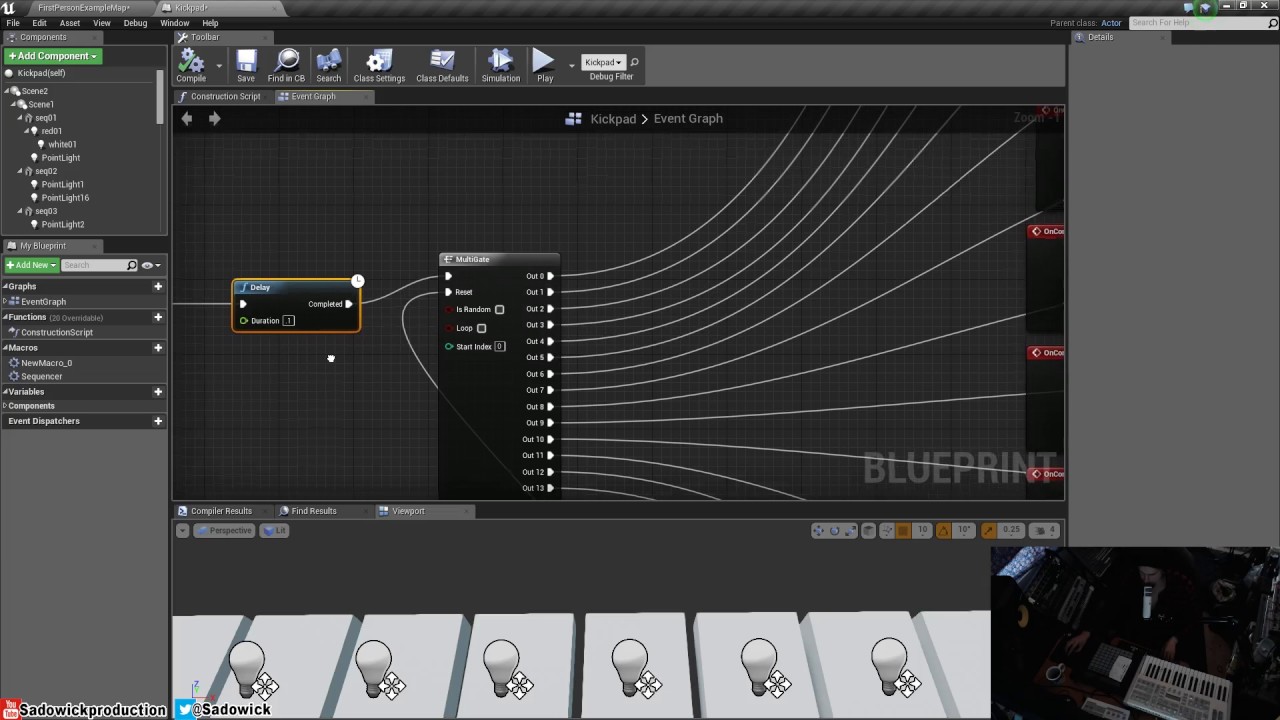1280x720 pixels.
Task: Switch to the FirstPersonExampleMap tab
Action: [x=84, y=8]
